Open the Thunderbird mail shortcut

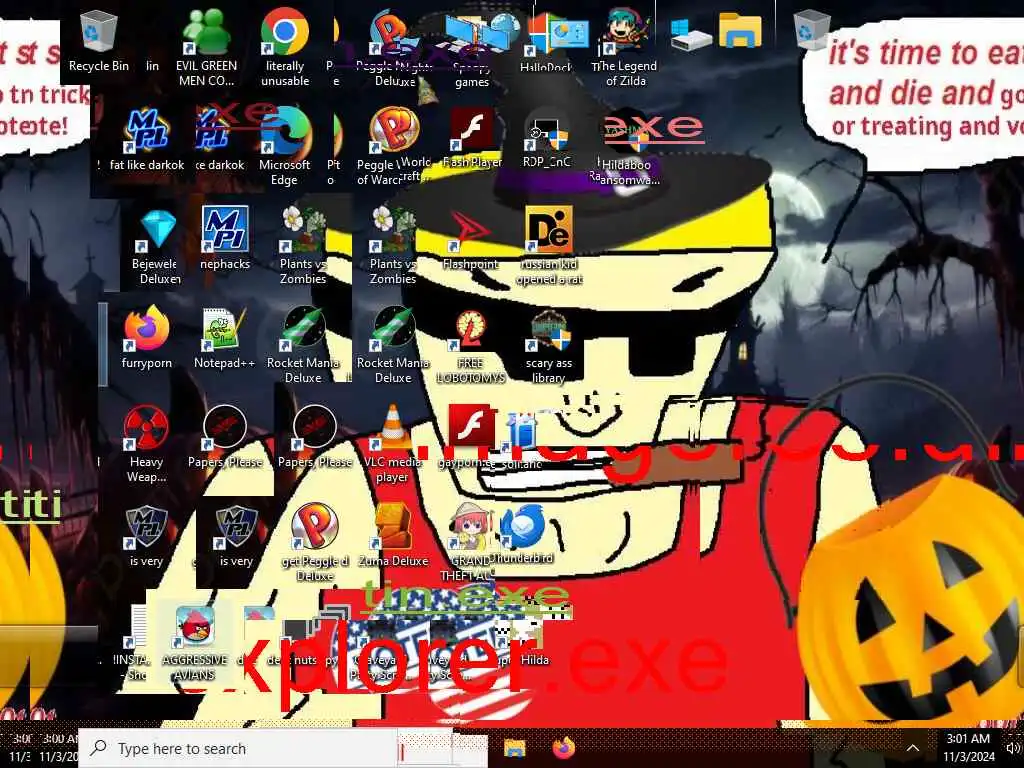click(x=523, y=534)
